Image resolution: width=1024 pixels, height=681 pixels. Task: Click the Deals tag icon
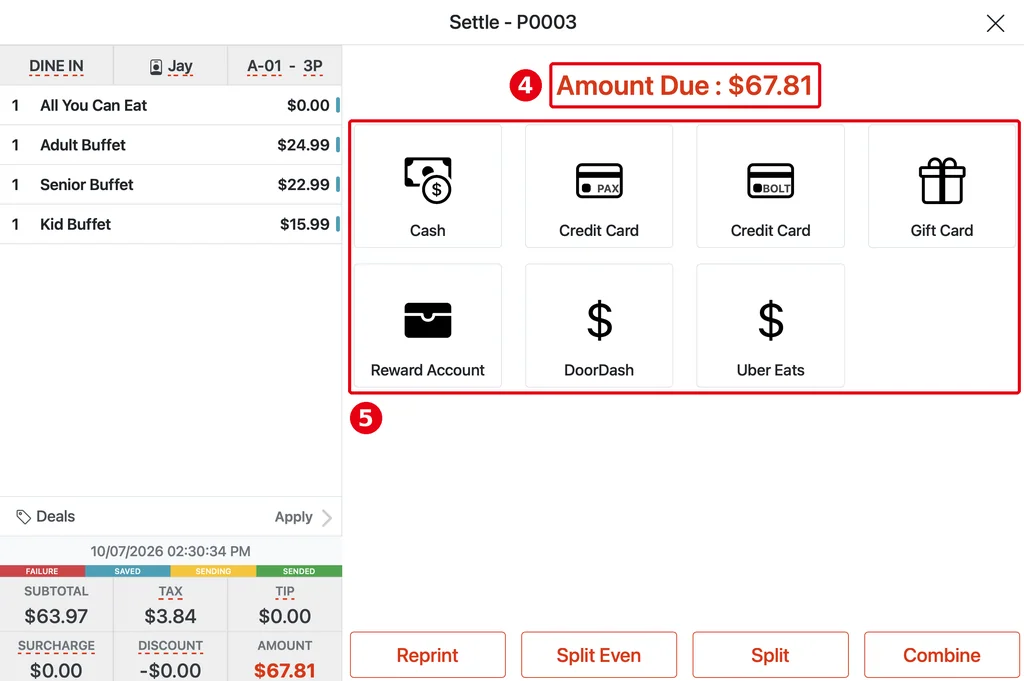pyautogui.click(x=24, y=517)
